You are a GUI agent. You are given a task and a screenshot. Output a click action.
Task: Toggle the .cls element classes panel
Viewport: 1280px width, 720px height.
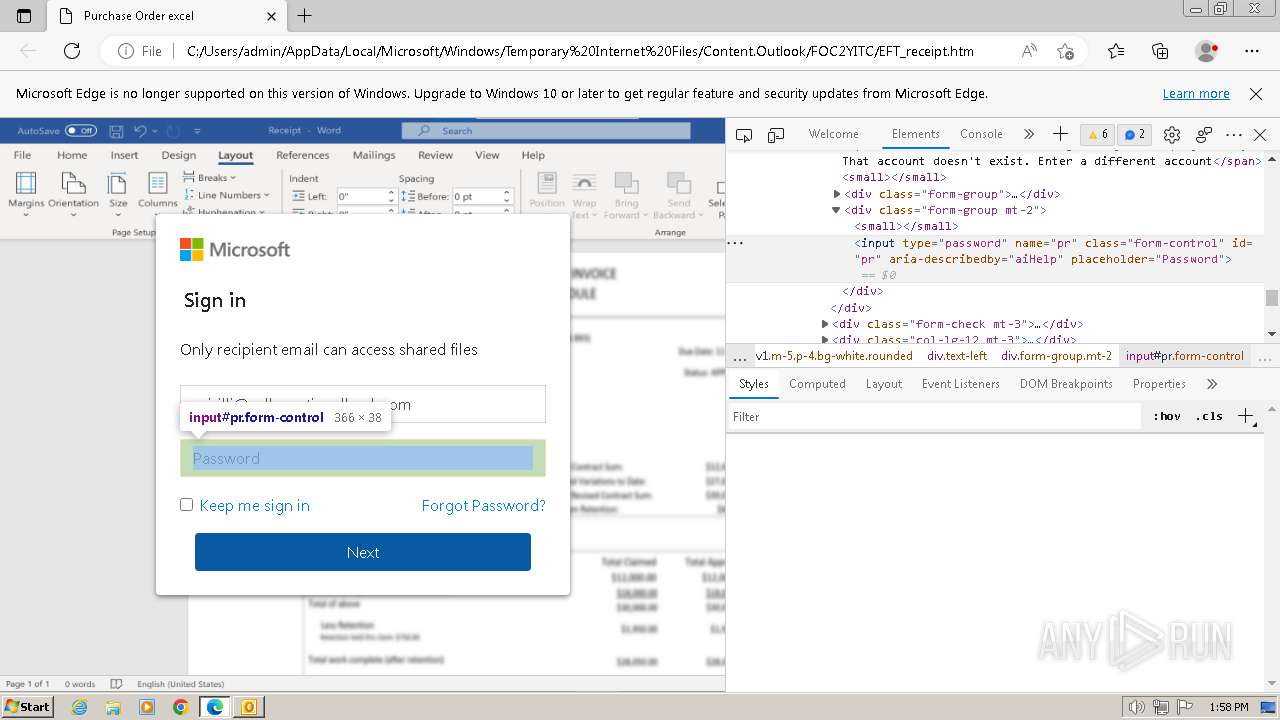point(1209,417)
